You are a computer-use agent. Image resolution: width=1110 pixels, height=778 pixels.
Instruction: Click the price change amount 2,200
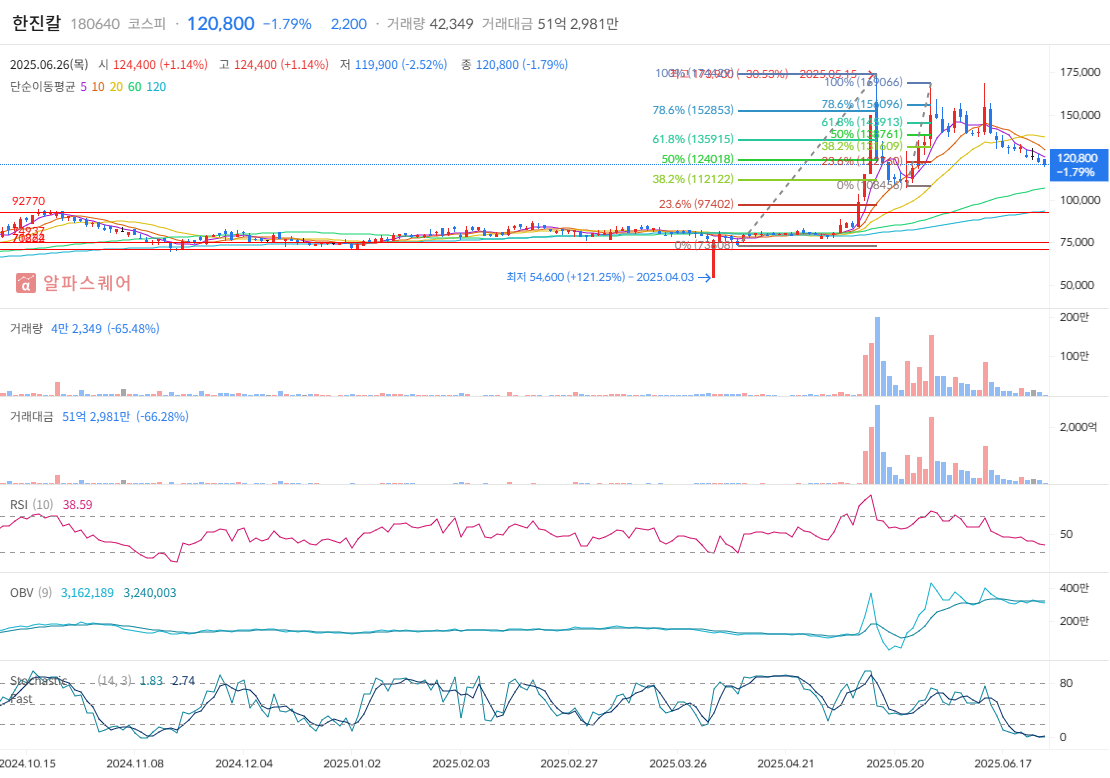click(349, 24)
